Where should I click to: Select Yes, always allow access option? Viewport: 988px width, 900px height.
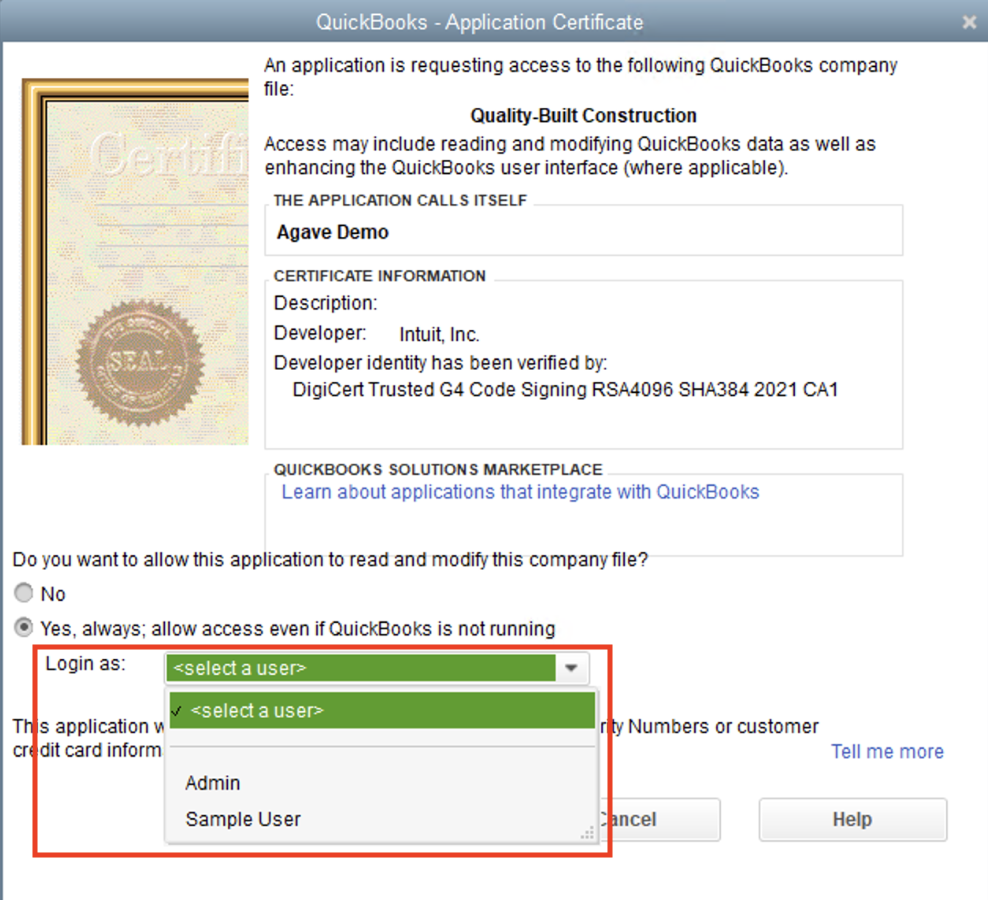(x=23, y=628)
